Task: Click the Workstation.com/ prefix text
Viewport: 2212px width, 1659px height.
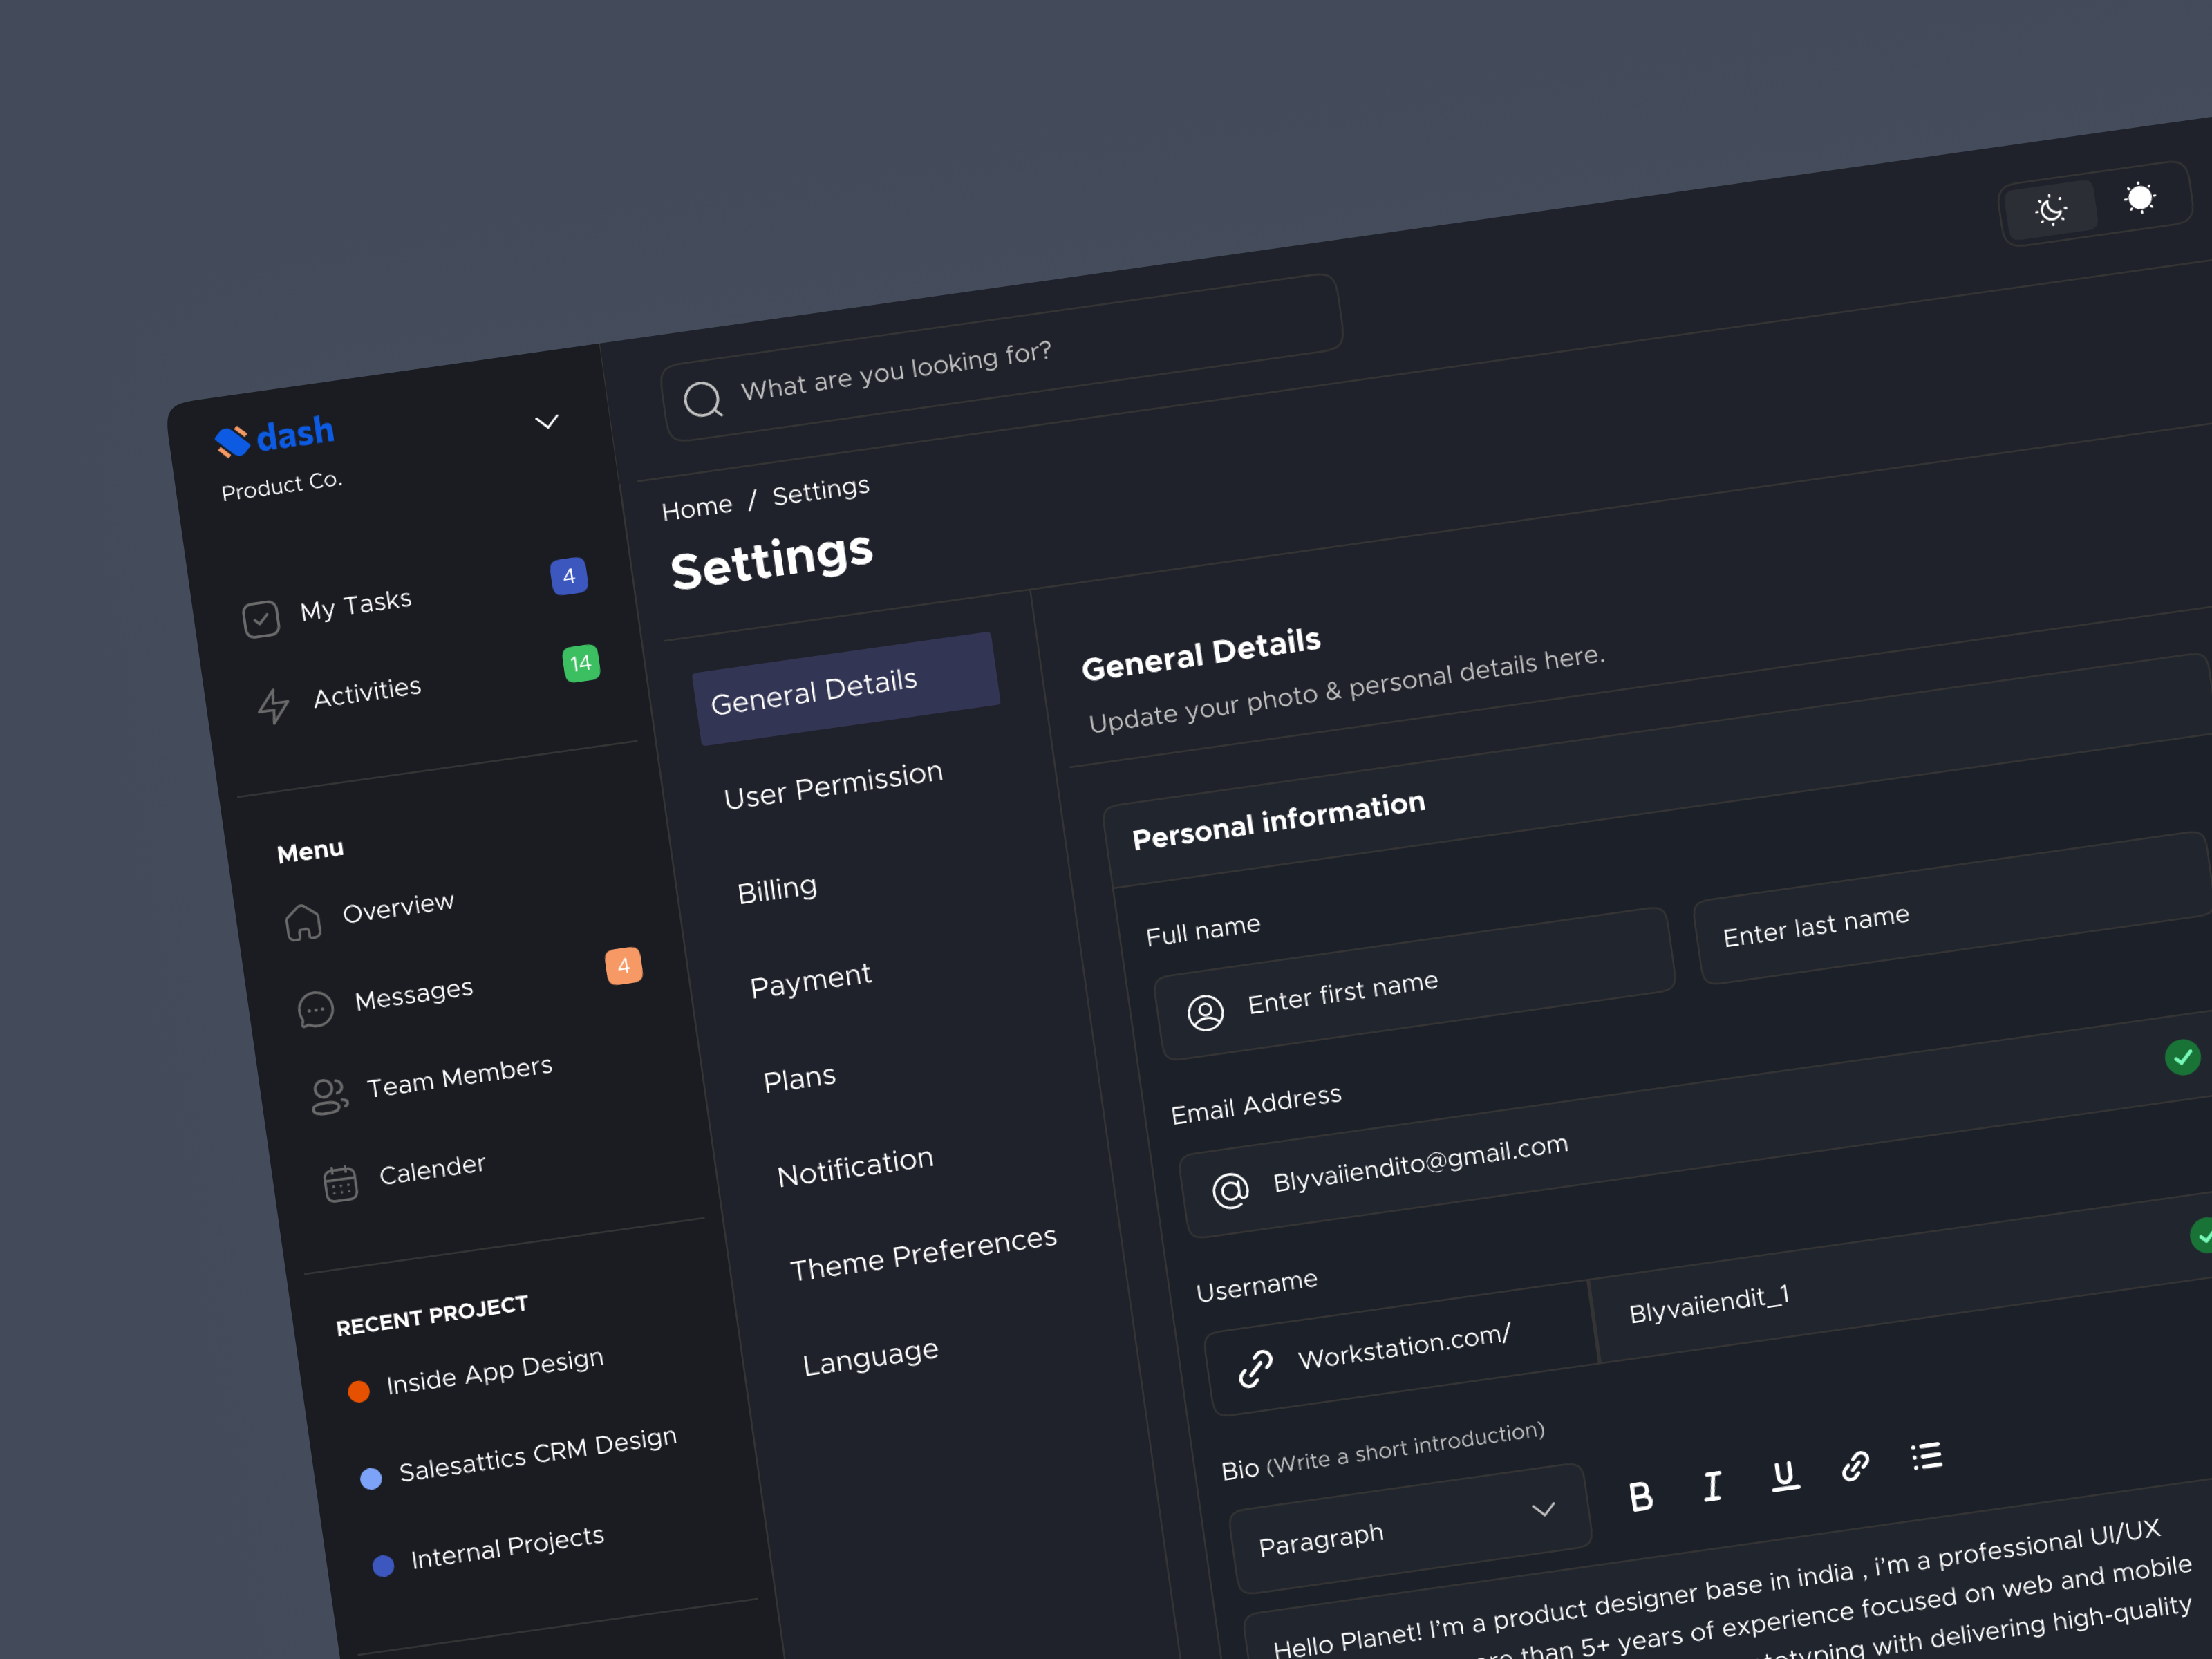Action: point(1403,1347)
